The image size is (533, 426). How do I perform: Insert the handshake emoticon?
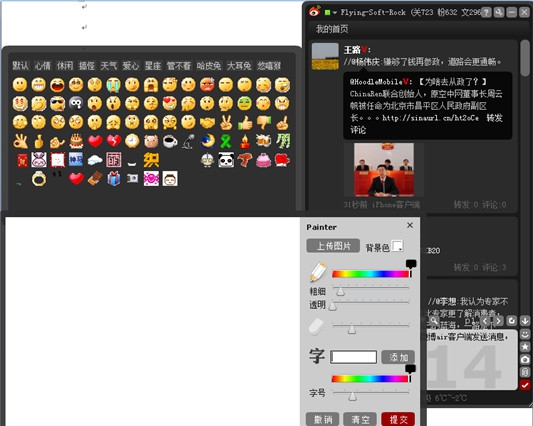(207, 122)
